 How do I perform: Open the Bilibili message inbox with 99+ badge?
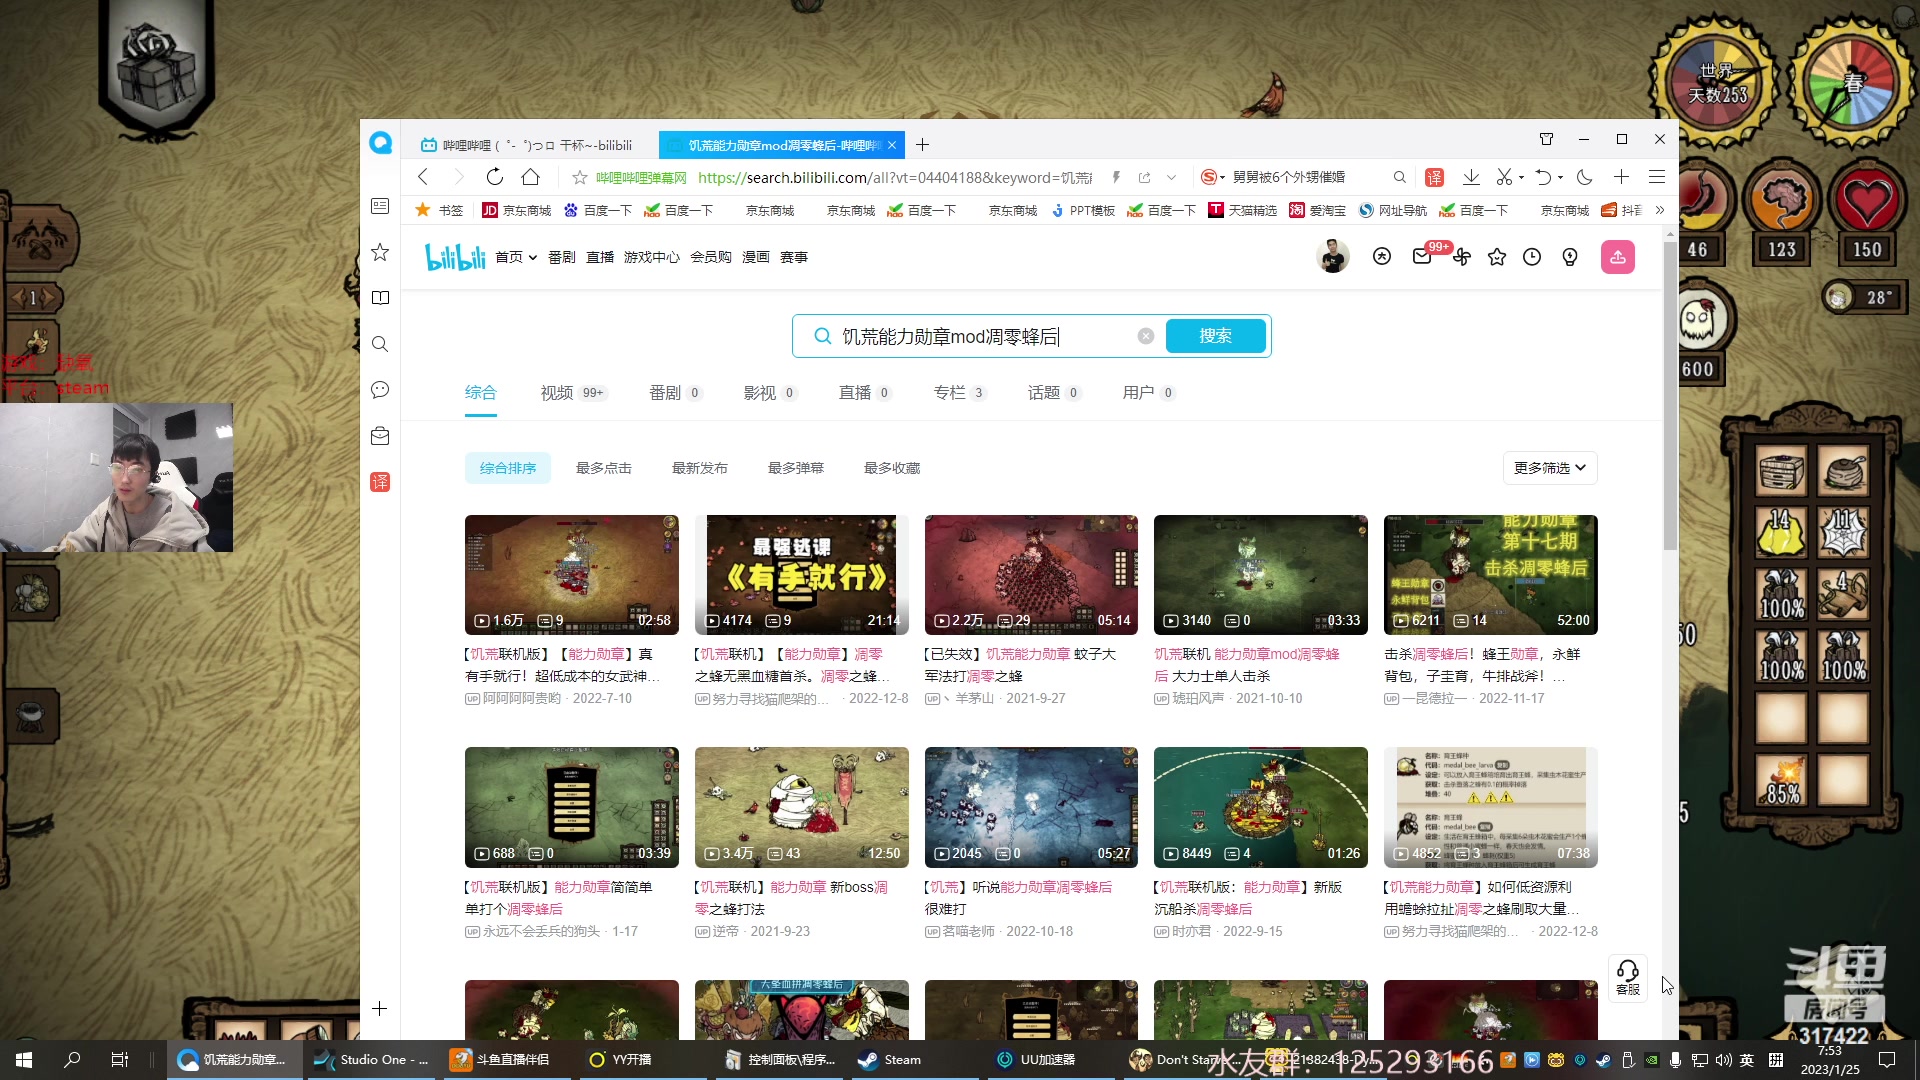[1421, 257]
